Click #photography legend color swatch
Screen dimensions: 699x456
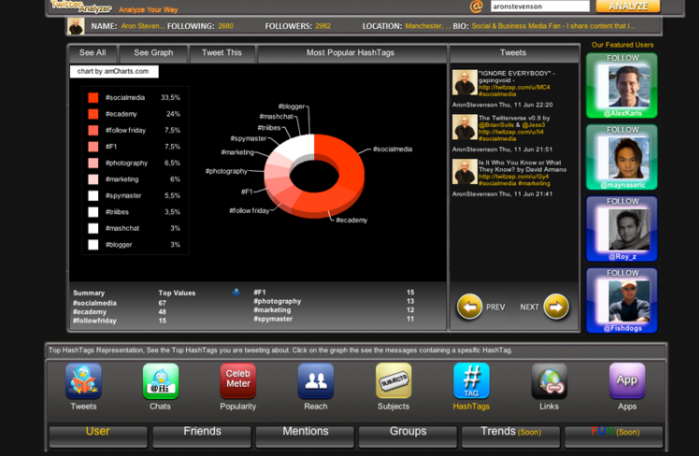point(93,163)
